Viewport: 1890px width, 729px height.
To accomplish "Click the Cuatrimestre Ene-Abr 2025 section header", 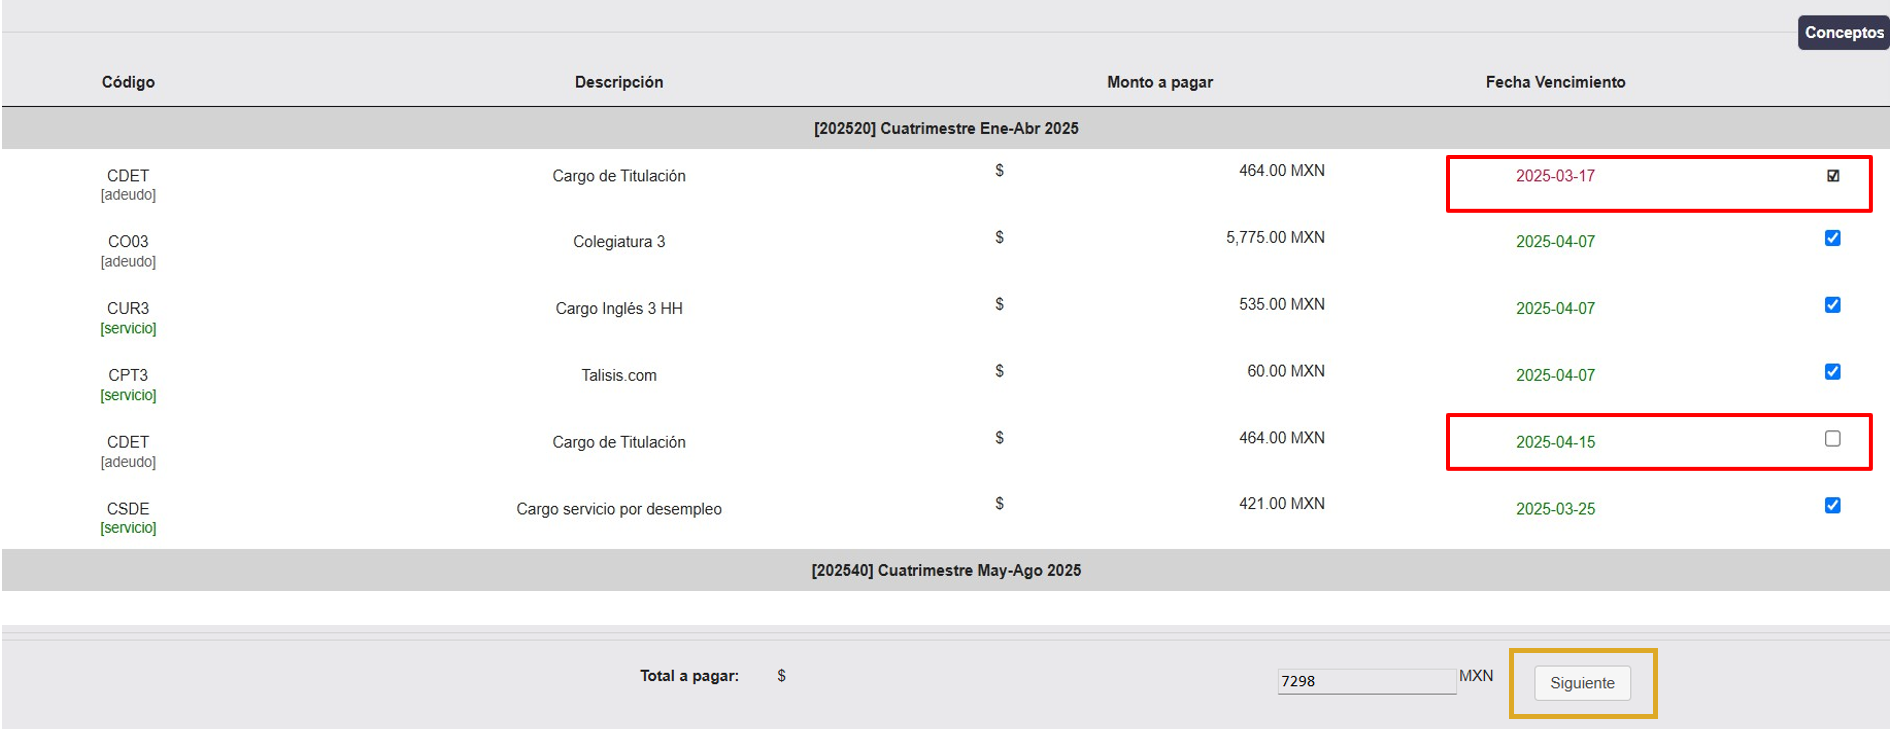I will [945, 128].
